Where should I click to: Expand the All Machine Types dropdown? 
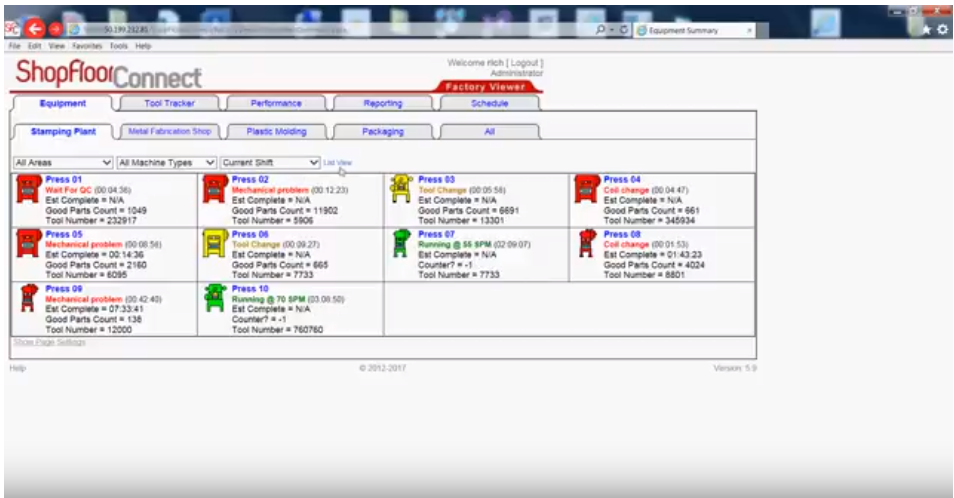point(166,162)
